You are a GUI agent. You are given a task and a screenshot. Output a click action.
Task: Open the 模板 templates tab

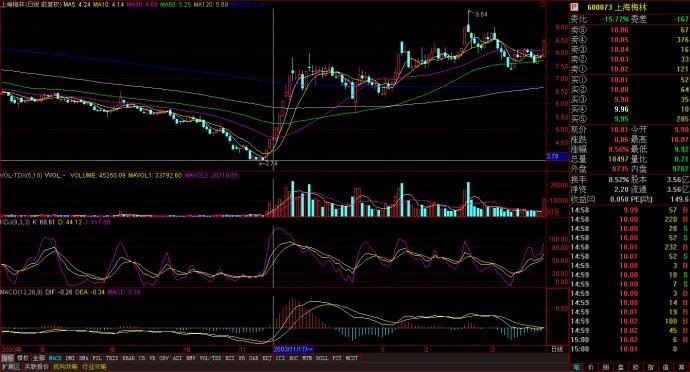pos(23,358)
